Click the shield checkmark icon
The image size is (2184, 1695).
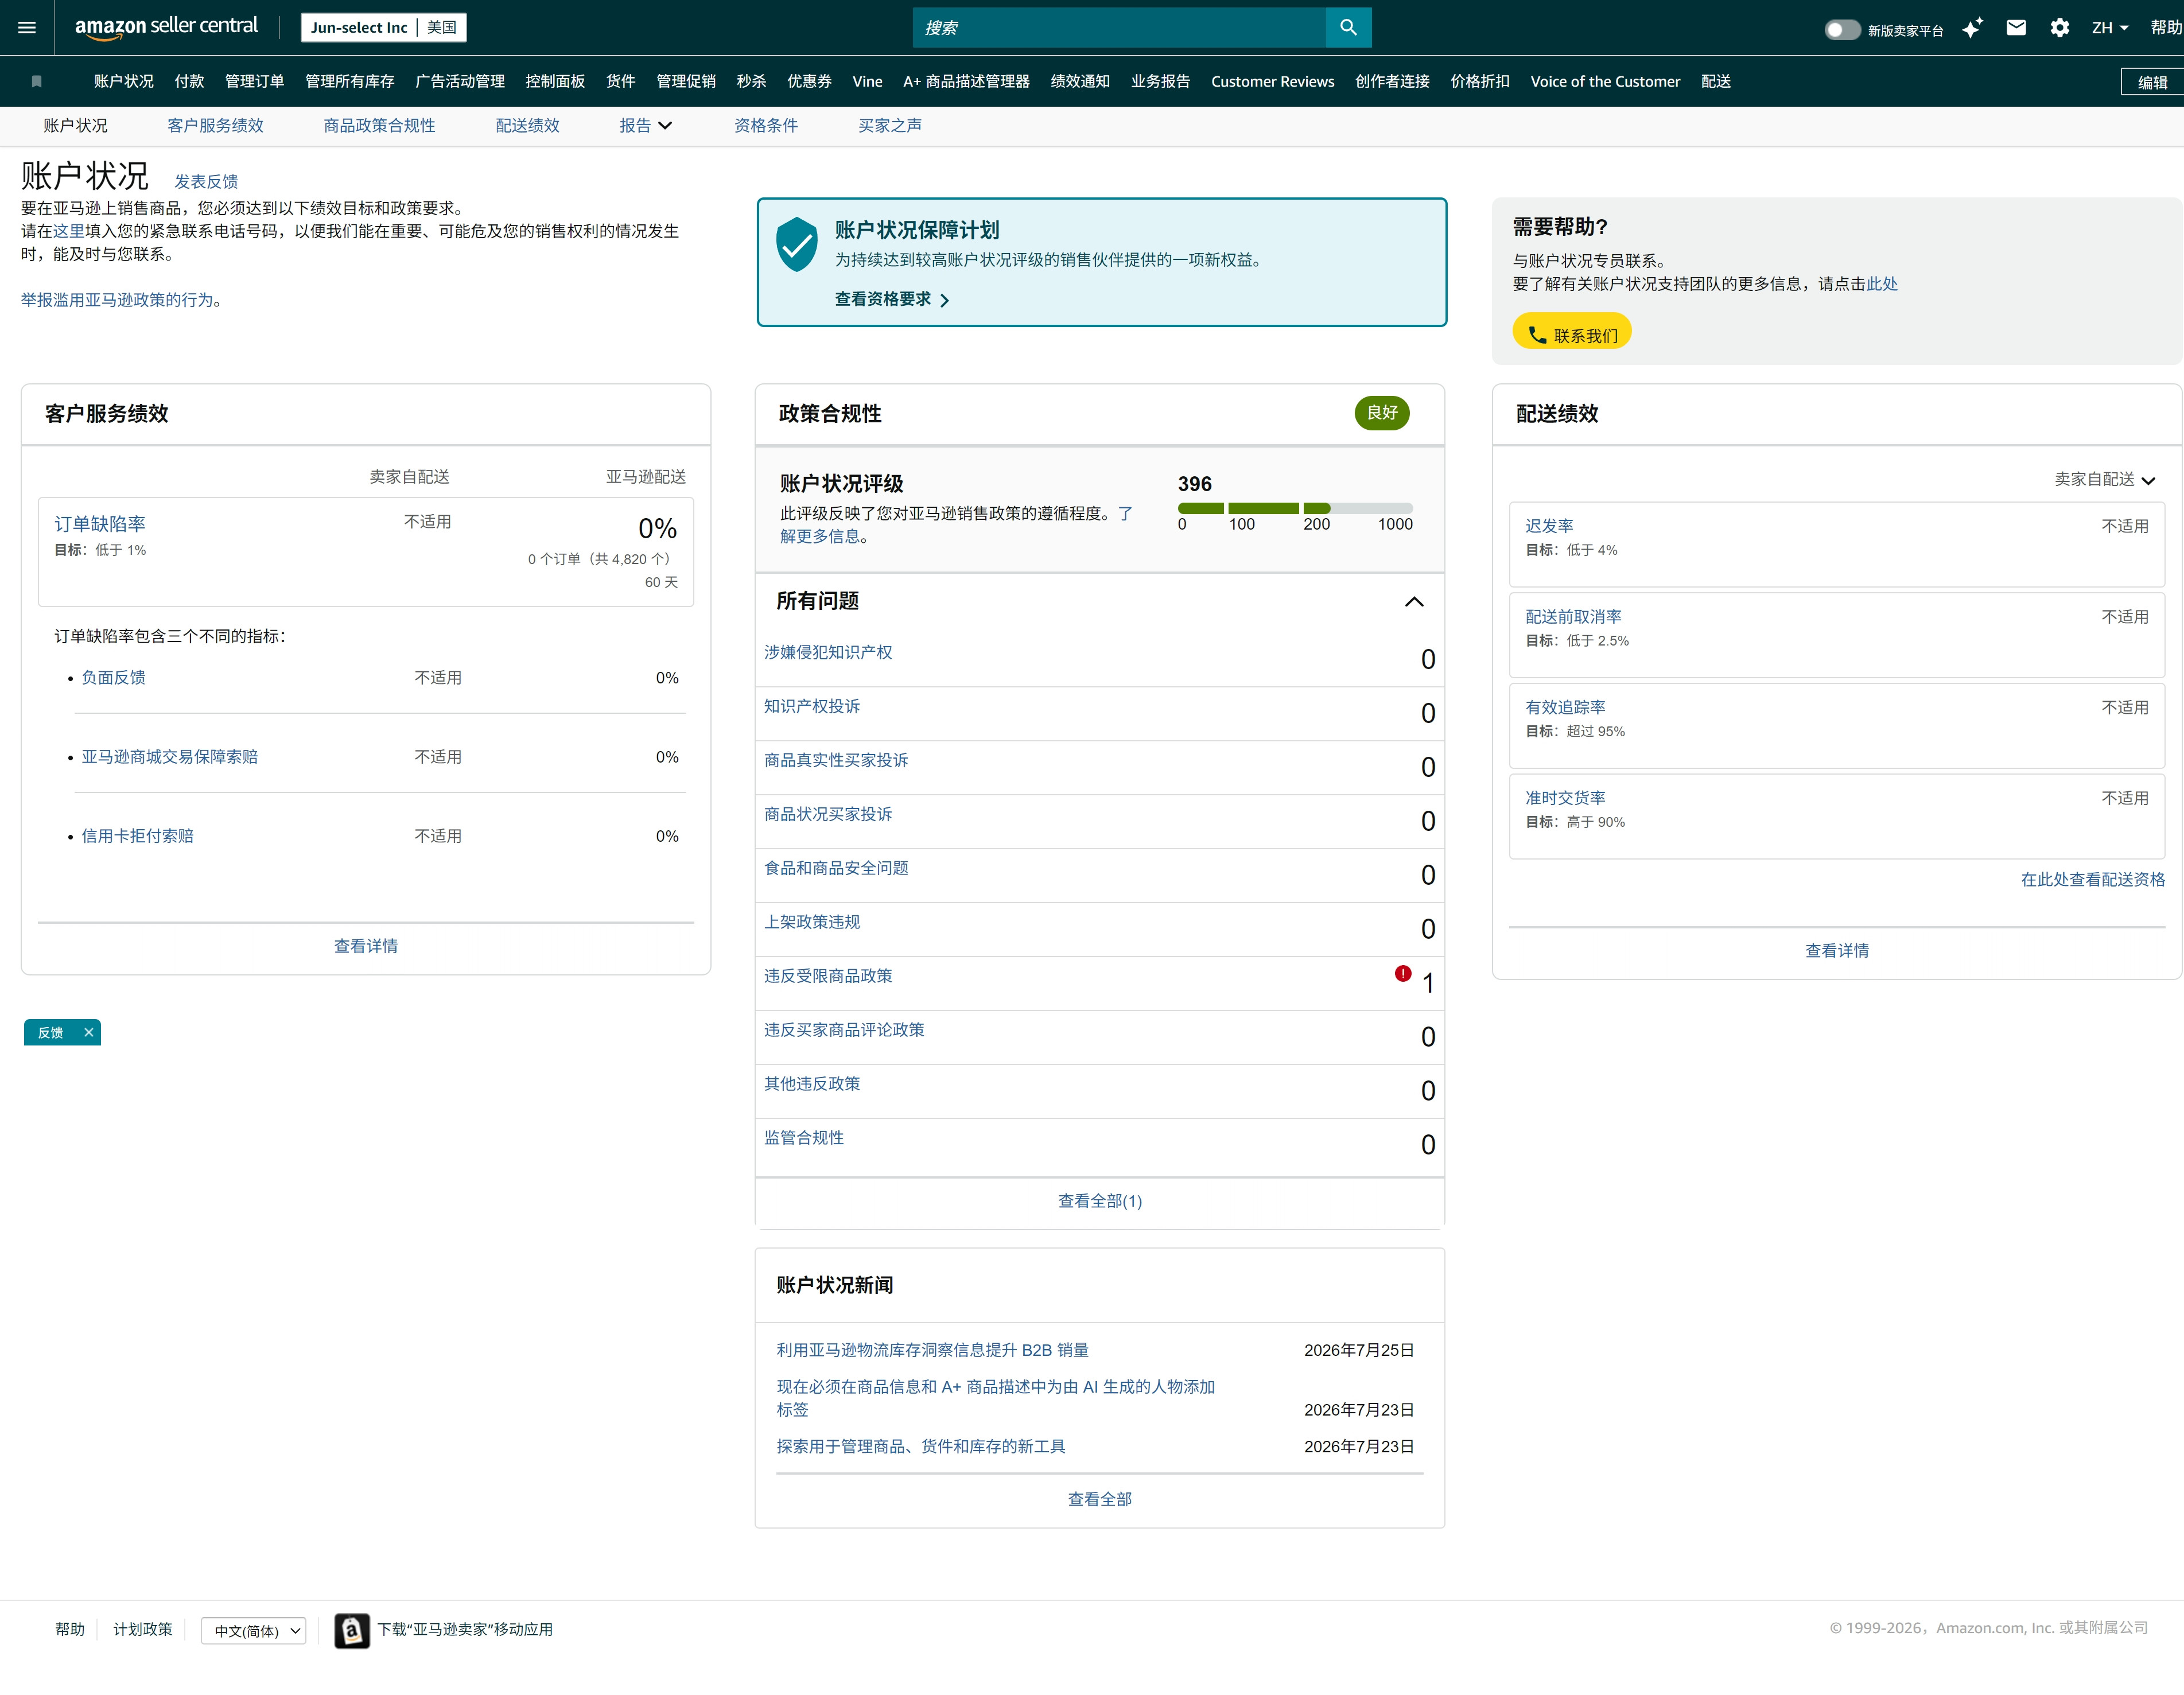click(797, 244)
